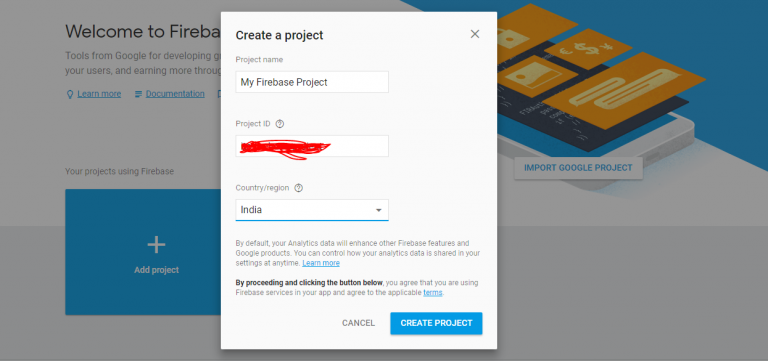Click the CANCEL button

(x=359, y=323)
